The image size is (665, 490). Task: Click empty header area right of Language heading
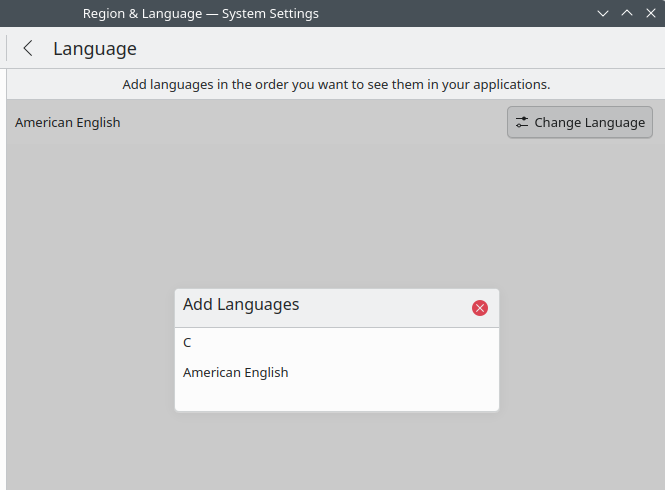[x=400, y=48]
